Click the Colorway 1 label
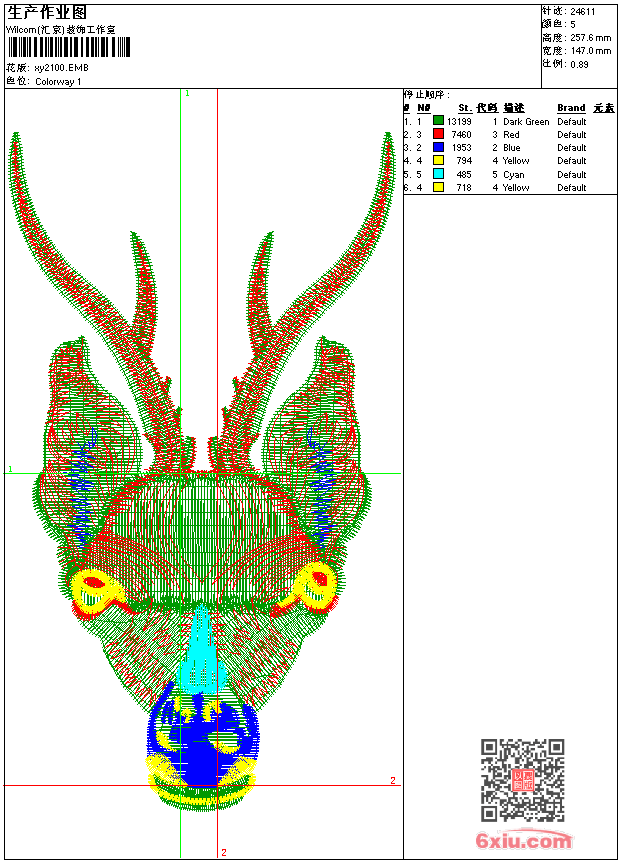This screenshot has width=620, height=860. tap(59, 82)
